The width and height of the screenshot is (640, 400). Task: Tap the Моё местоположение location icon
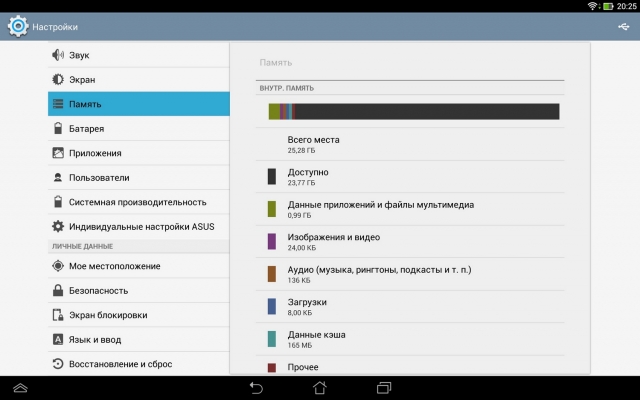pyautogui.click(x=58, y=266)
